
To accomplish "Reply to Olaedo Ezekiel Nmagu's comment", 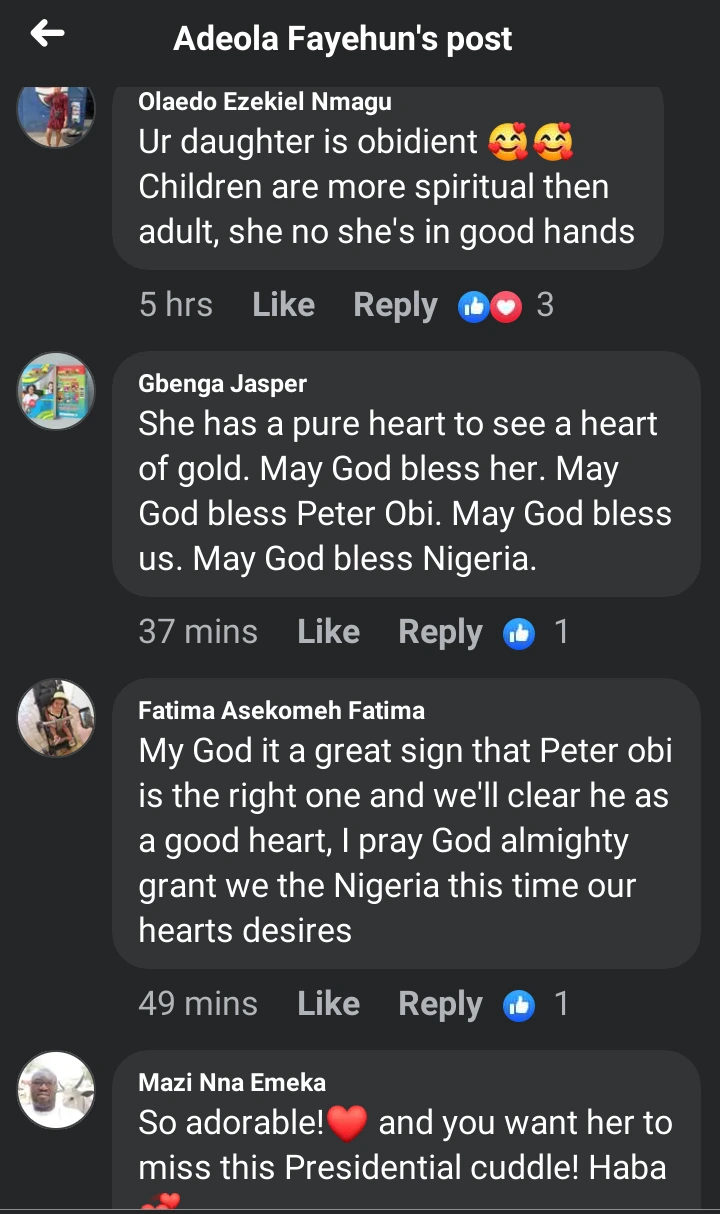I will click(x=395, y=305).
